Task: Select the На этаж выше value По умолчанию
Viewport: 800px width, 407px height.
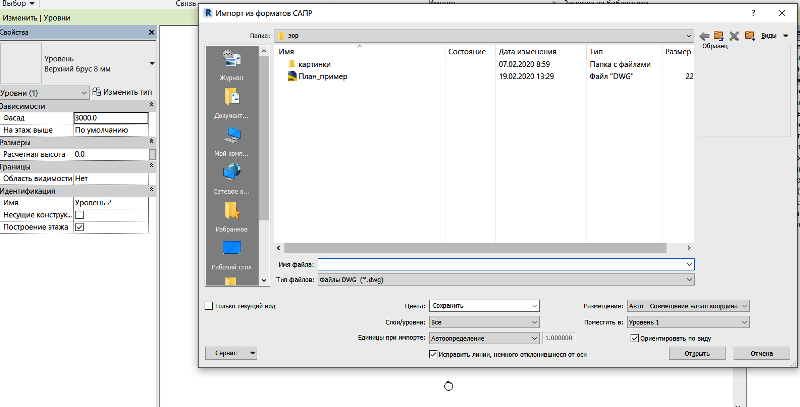Action: tap(111, 130)
